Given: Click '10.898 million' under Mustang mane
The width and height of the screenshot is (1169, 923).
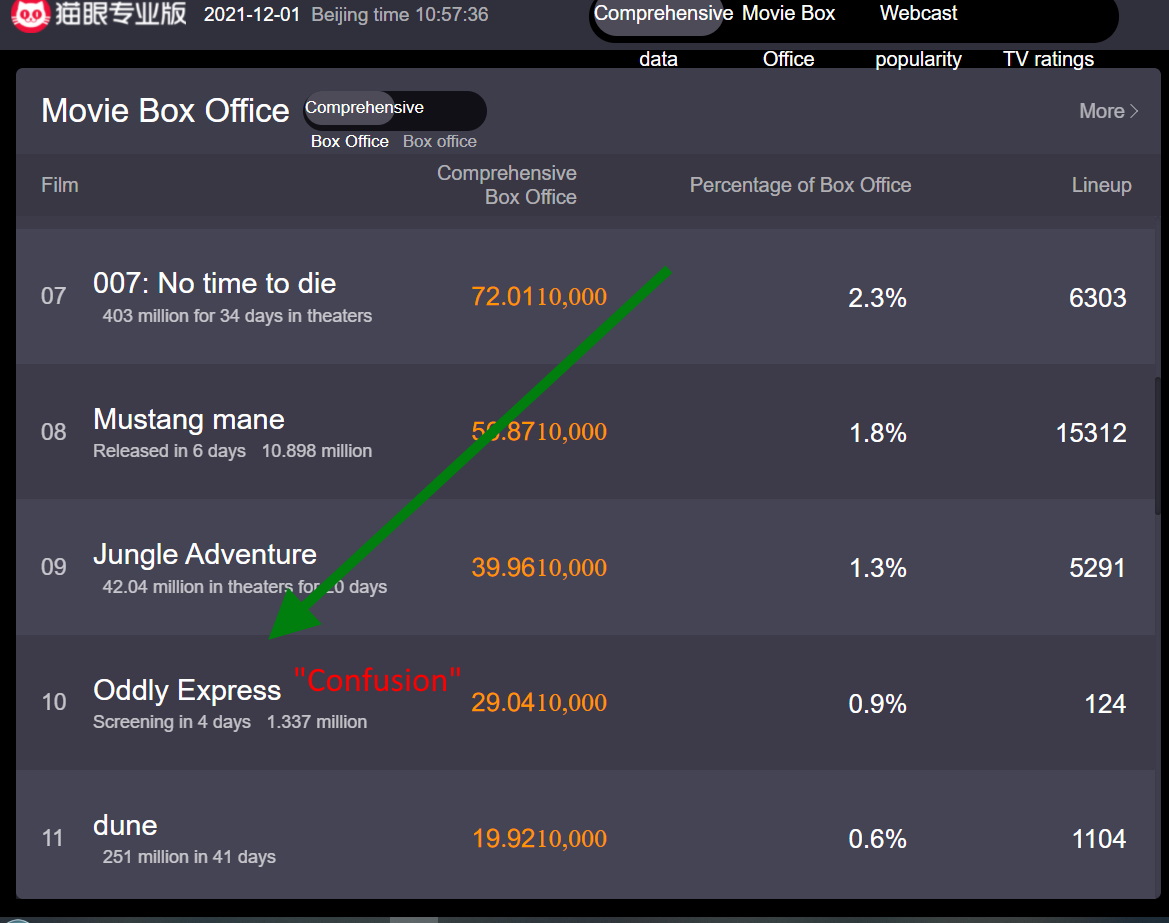Looking at the screenshot, I should click(x=317, y=451).
